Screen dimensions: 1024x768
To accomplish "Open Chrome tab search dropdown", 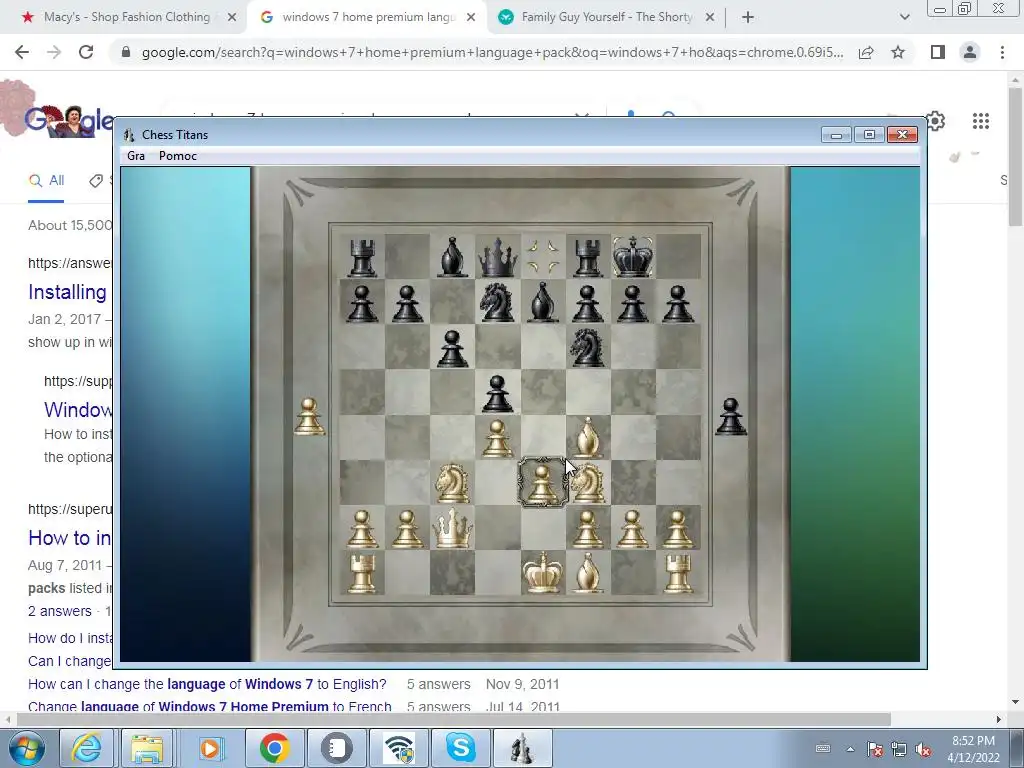I will (904, 18).
